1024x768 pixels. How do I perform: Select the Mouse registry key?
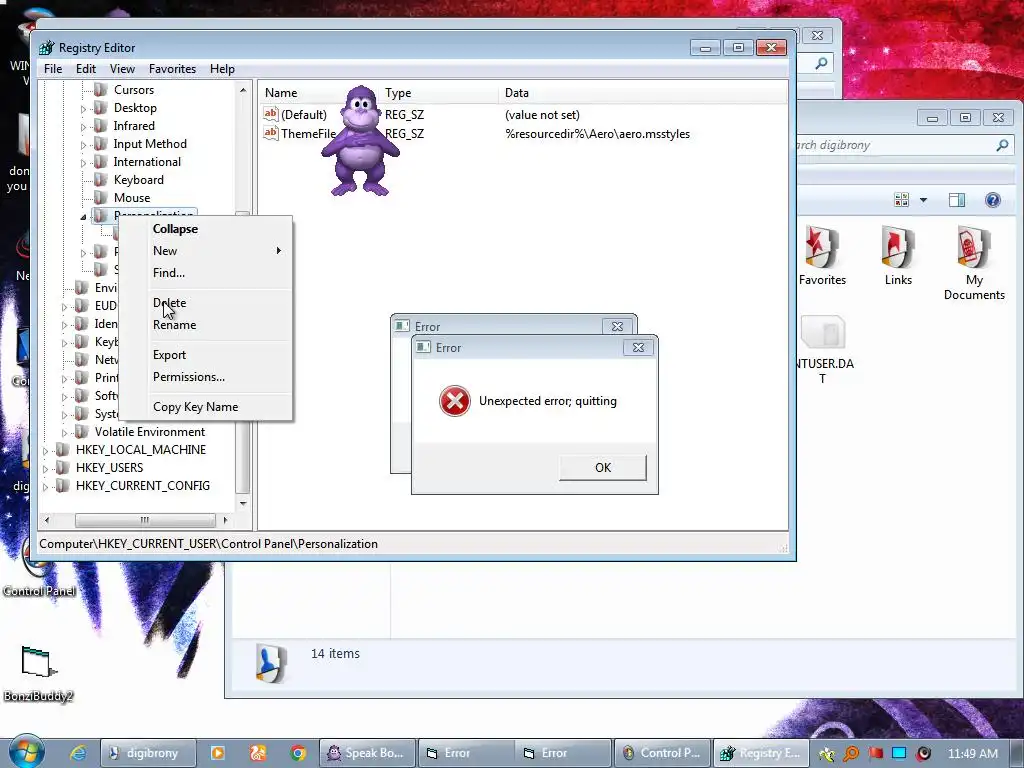(132, 198)
